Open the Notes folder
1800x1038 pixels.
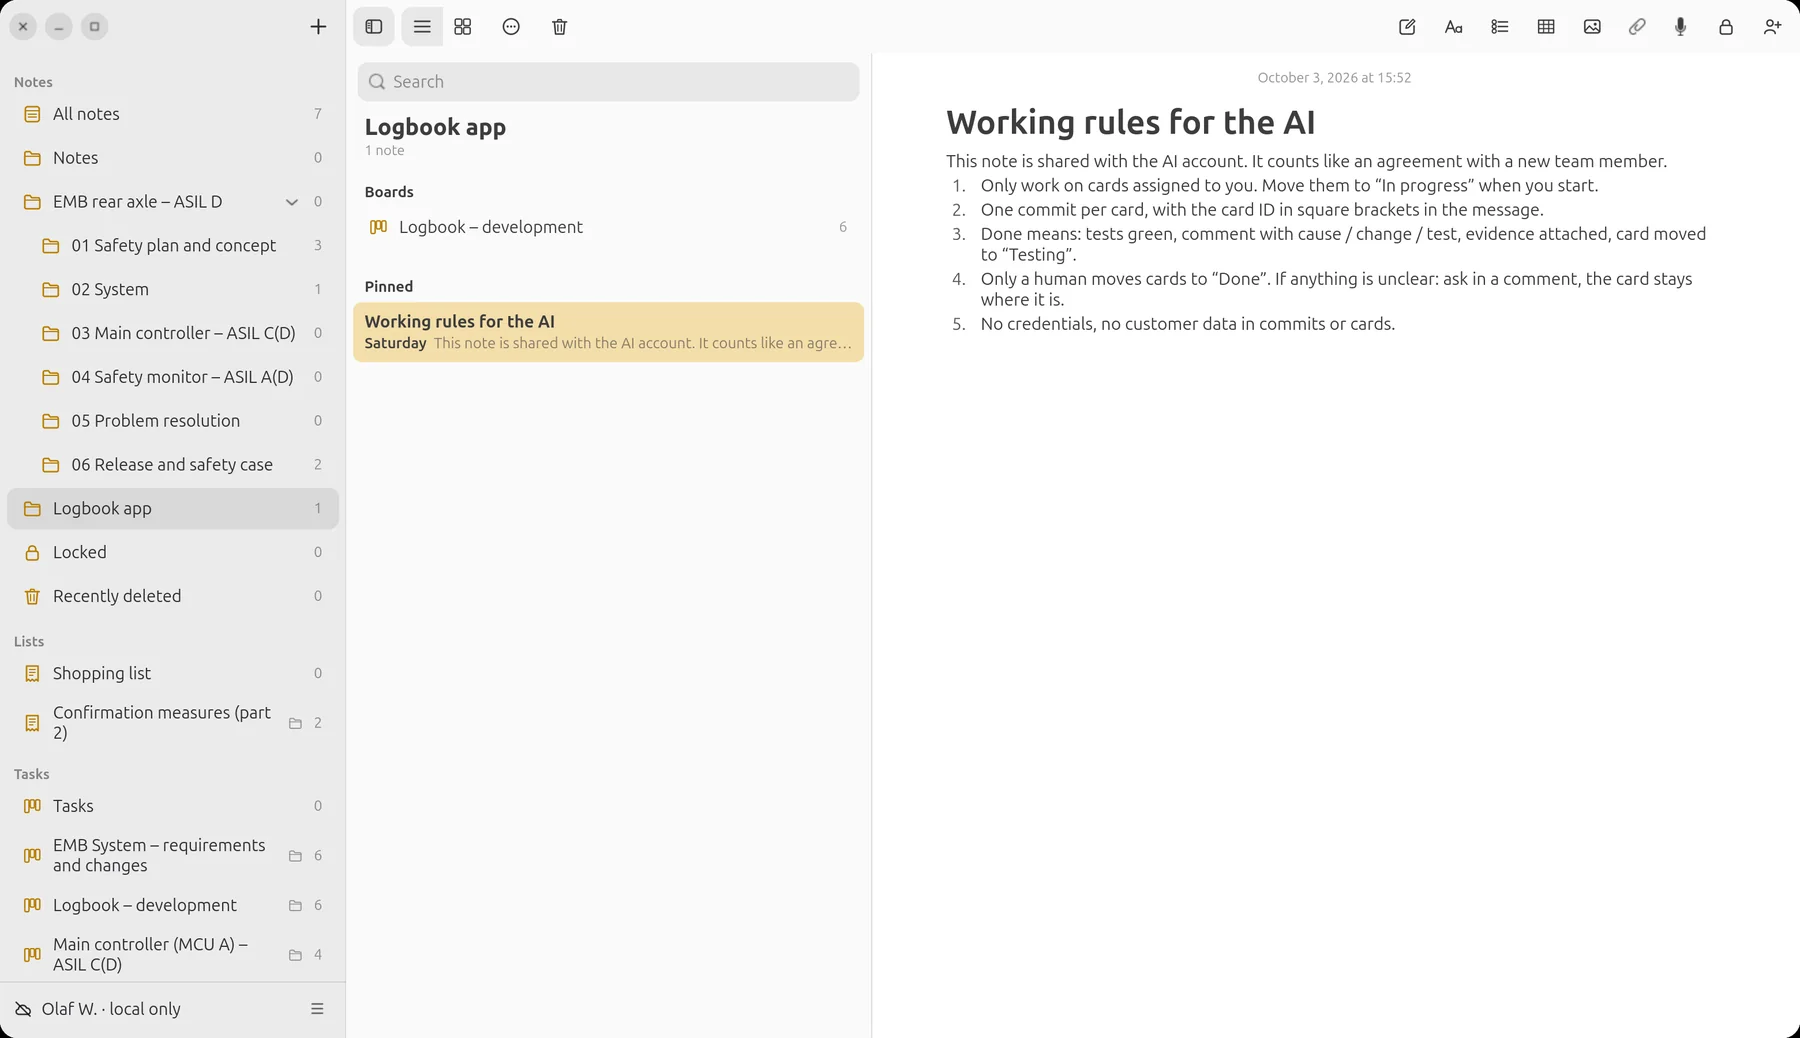173,158
